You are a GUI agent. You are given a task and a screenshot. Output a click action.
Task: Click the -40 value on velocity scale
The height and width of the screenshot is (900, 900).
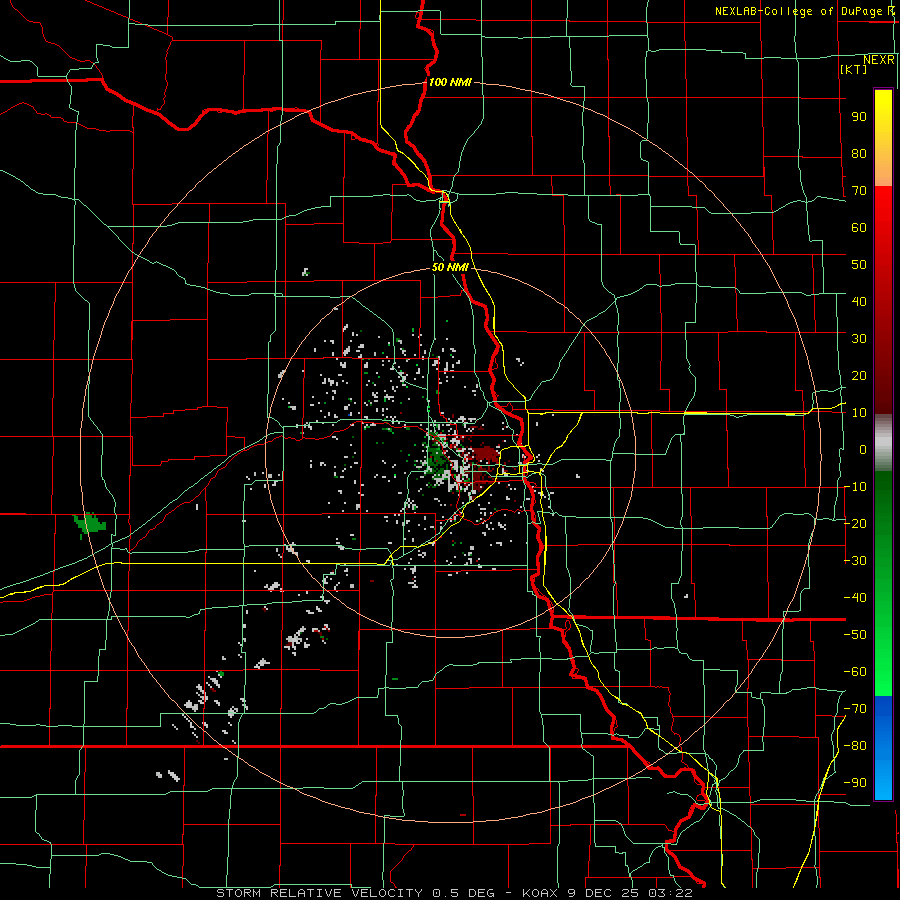[x=855, y=598]
